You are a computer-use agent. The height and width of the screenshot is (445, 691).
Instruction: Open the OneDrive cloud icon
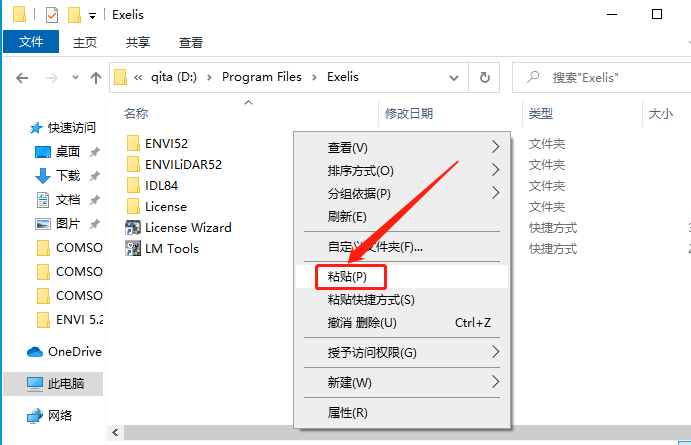35,352
